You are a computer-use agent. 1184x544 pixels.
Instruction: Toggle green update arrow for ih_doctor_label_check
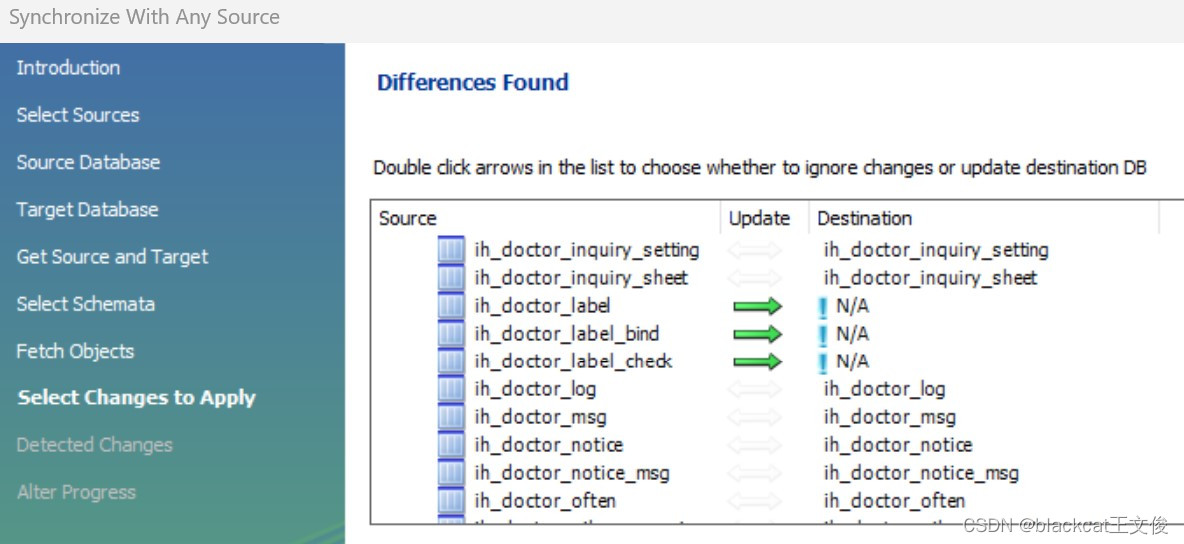click(757, 361)
